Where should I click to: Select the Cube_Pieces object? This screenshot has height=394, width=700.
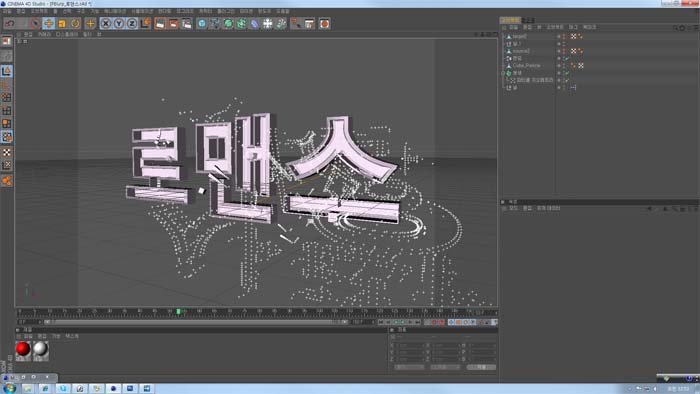(x=526, y=65)
